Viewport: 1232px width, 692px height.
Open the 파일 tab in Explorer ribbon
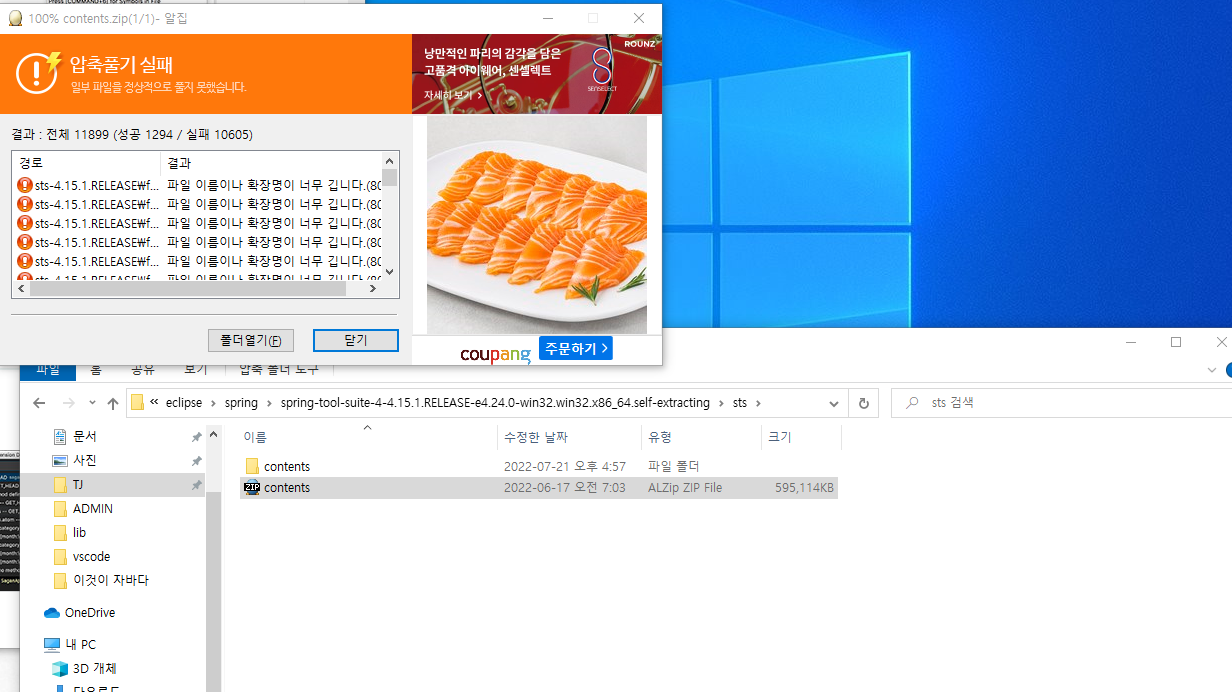coord(47,369)
